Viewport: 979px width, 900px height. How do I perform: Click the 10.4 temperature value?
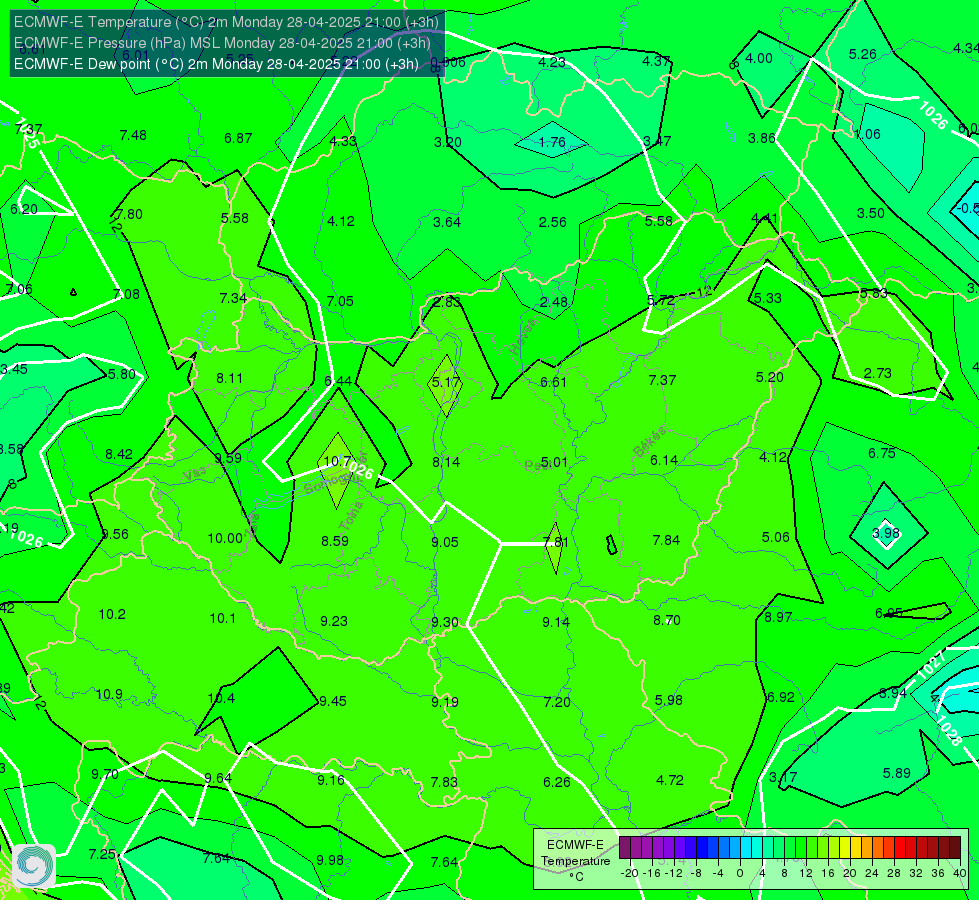click(222, 698)
